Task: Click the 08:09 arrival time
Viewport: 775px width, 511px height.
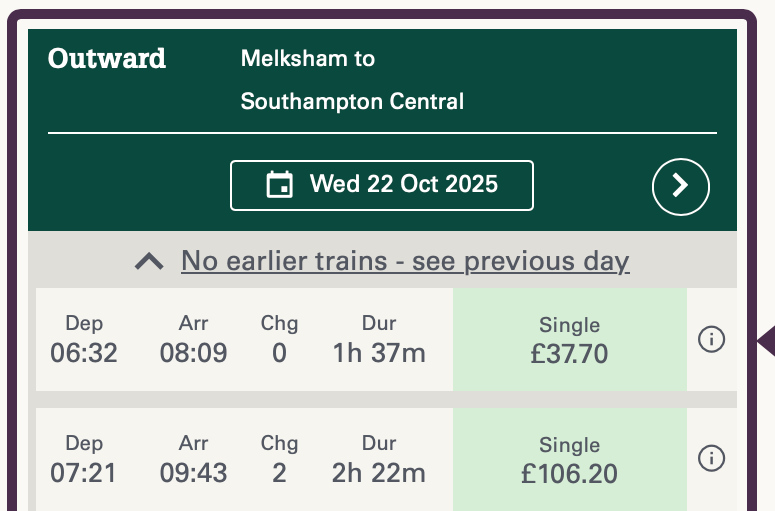Action: point(193,353)
